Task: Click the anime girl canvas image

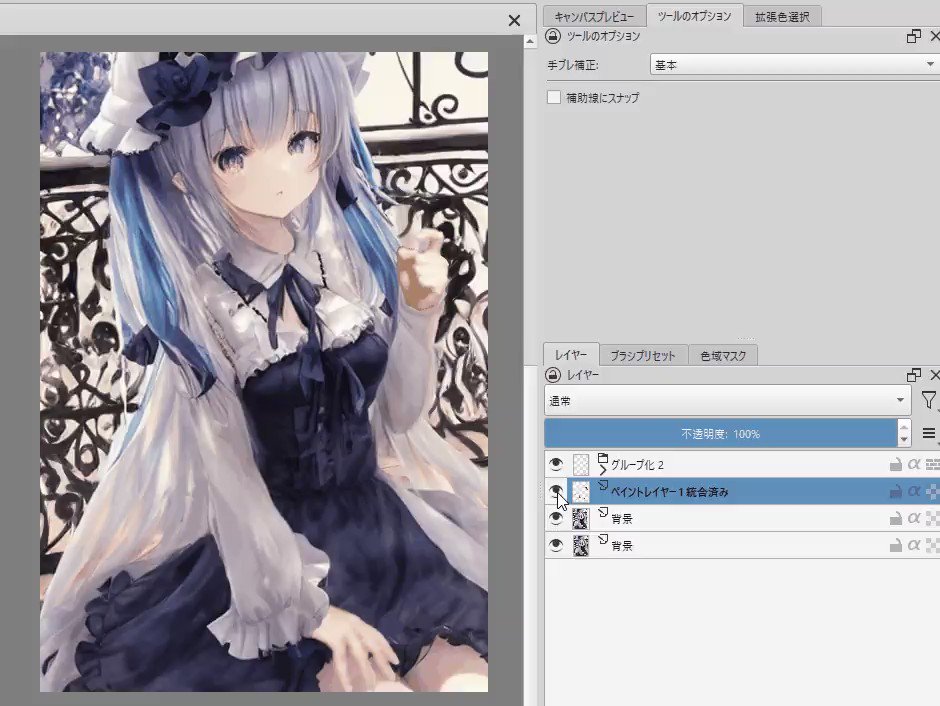Action: click(x=264, y=372)
